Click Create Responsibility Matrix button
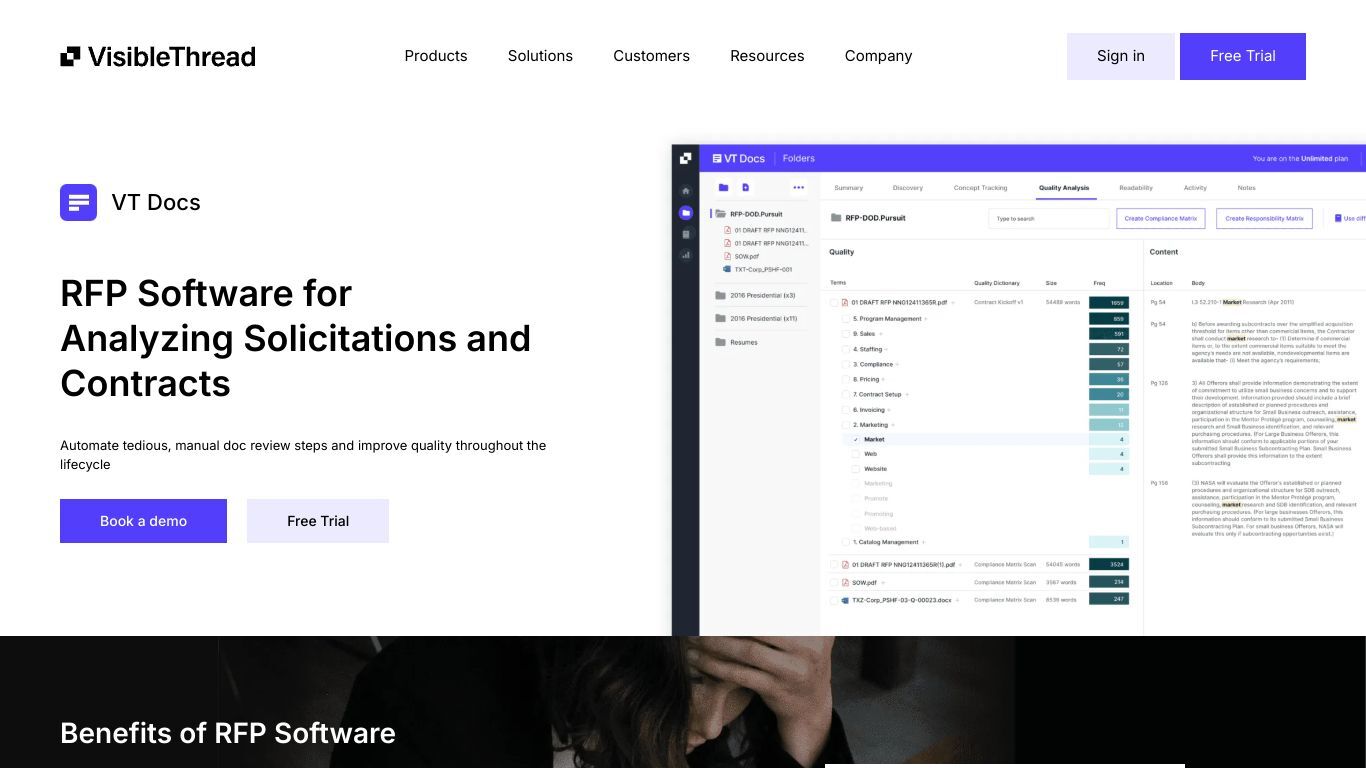Image resolution: width=1366 pixels, height=768 pixels. [1264, 218]
